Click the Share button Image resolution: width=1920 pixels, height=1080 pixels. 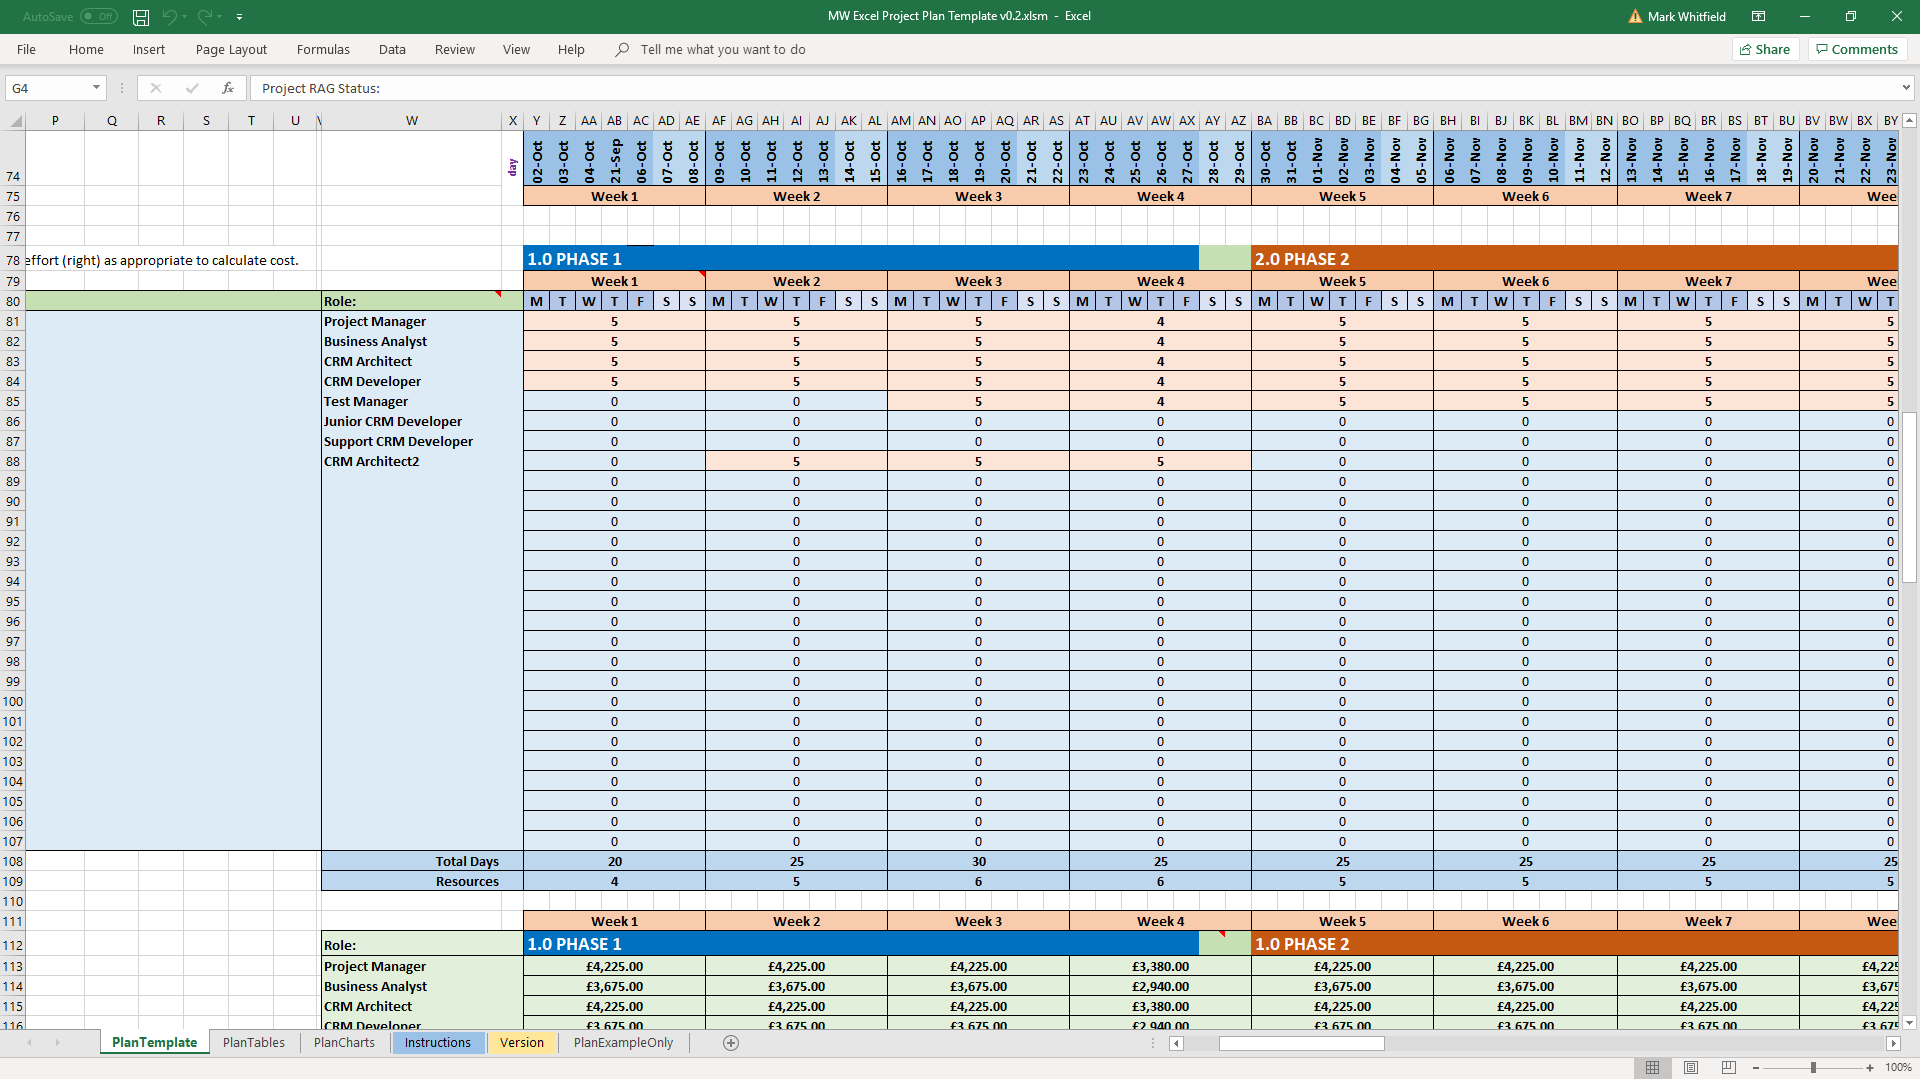[x=1765, y=50]
